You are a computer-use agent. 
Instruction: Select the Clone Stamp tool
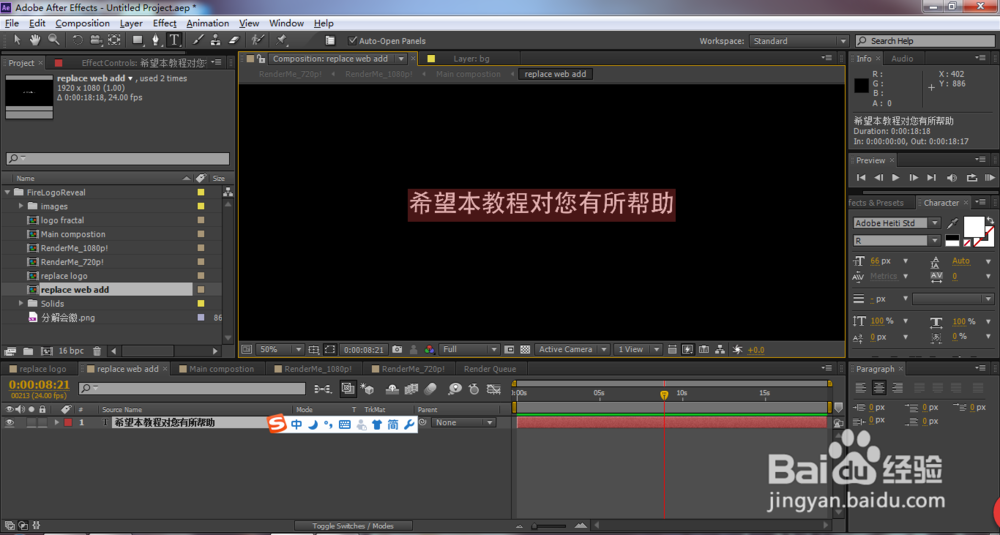(x=216, y=40)
